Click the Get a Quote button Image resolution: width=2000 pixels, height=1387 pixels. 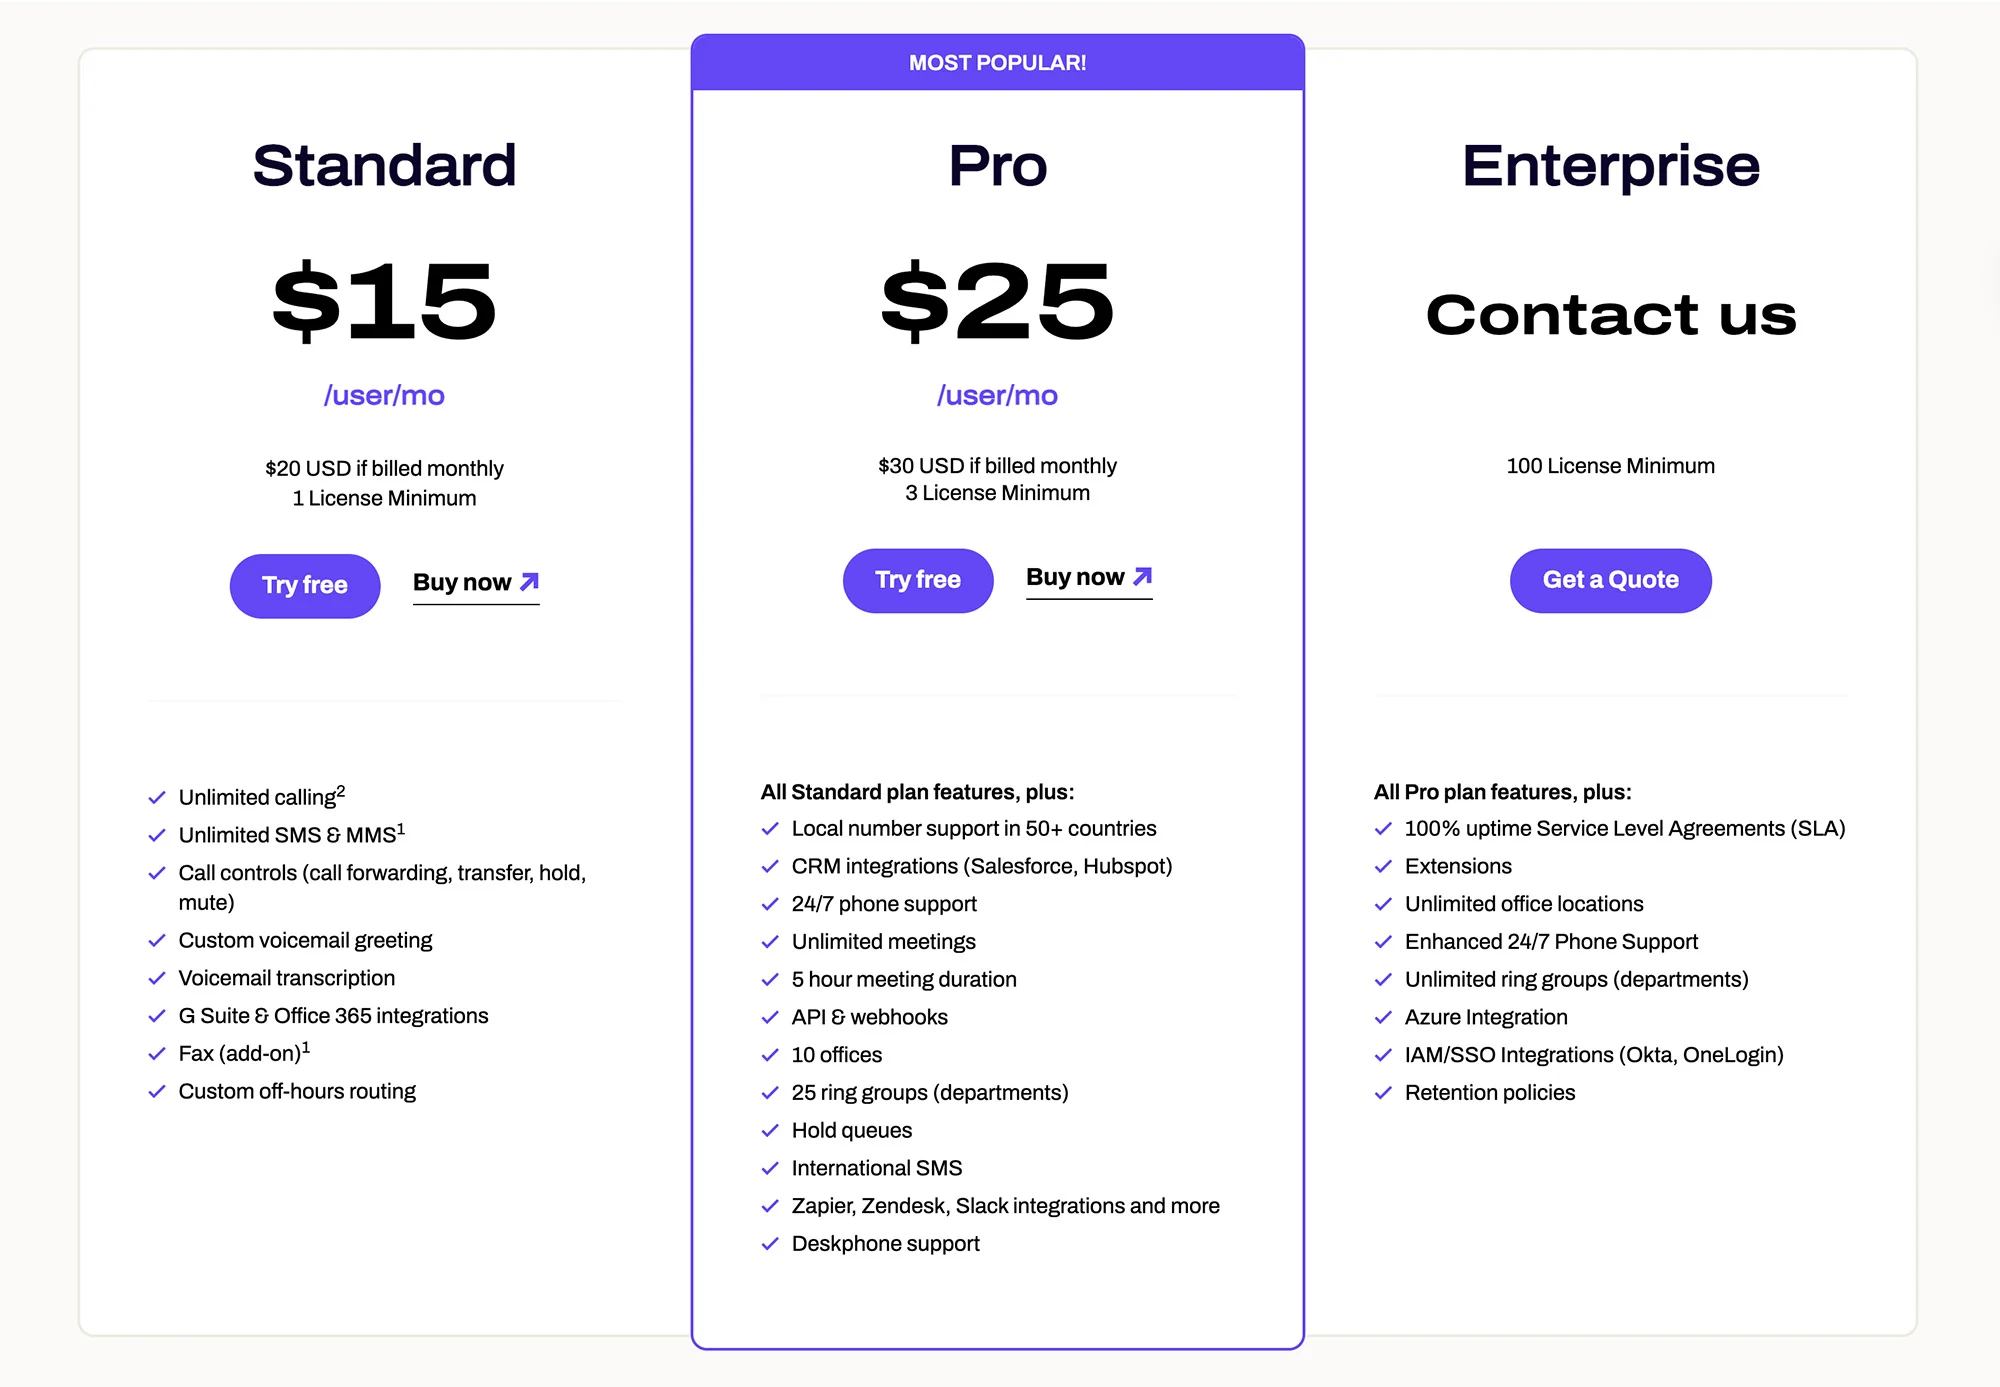(x=1610, y=580)
